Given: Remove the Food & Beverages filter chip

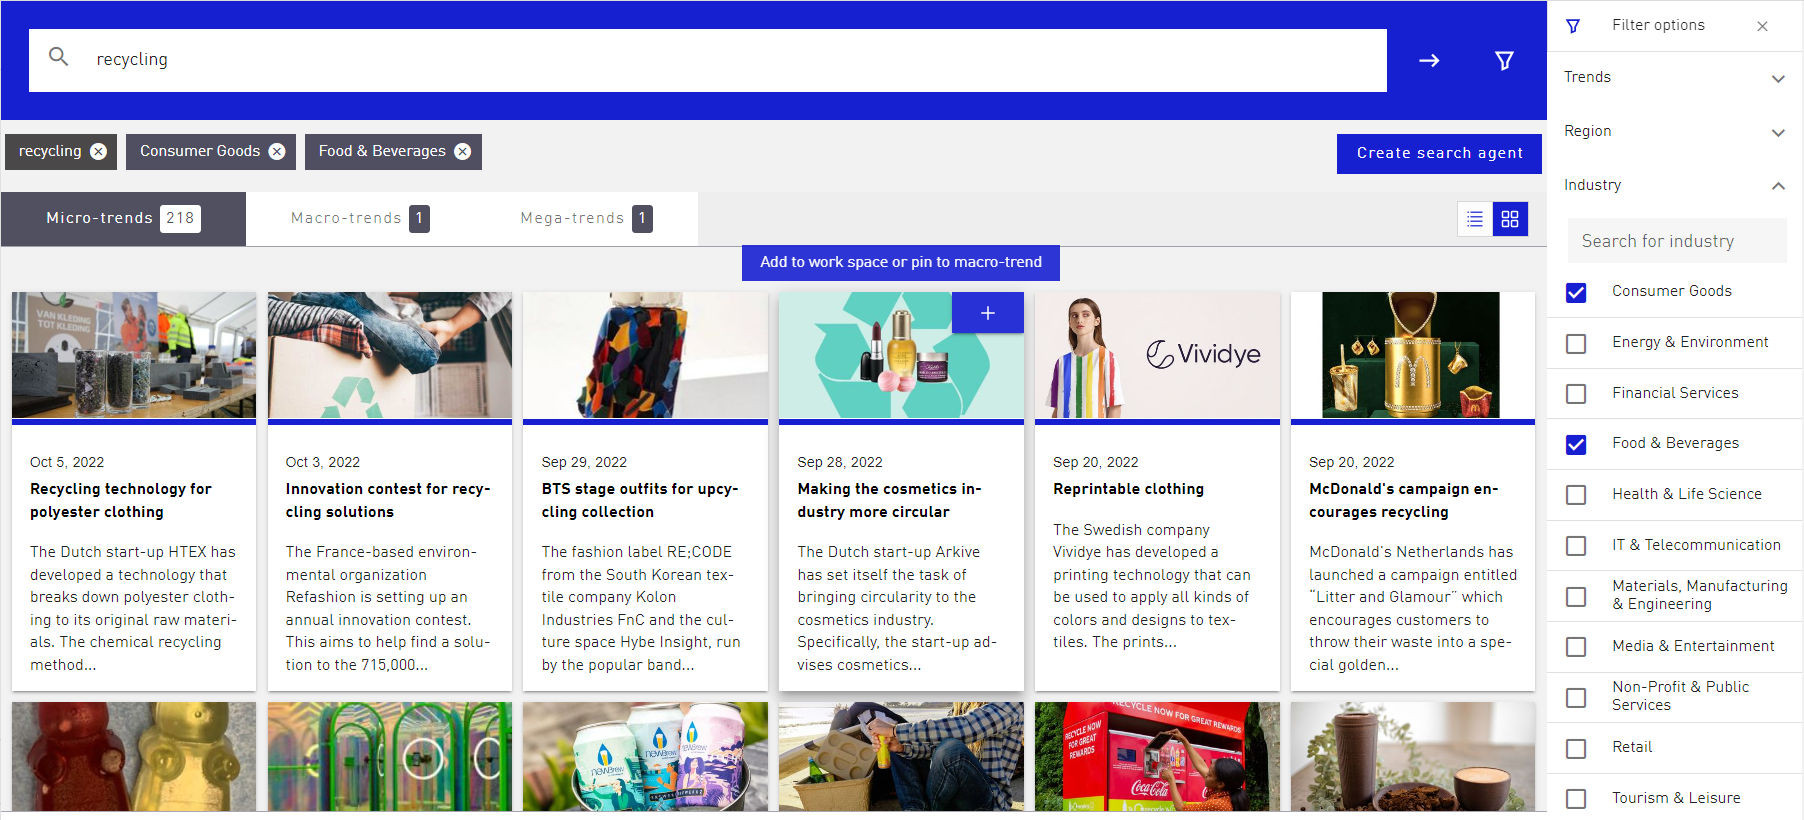Looking at the screenshot, I should (462, 151).
